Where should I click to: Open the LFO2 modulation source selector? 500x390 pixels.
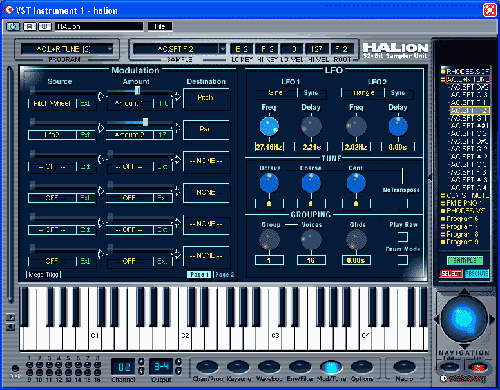pos(52,135)
